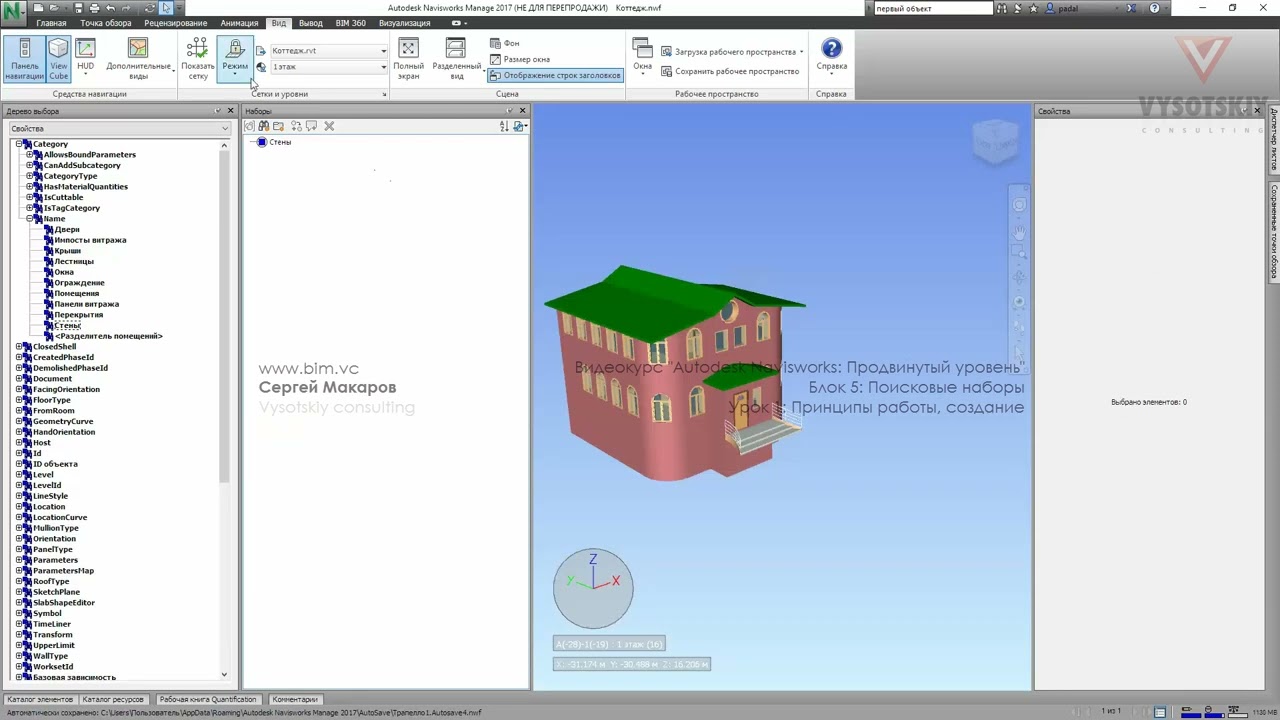Open the Справка help button
This screenshot has height=720, width=1280.
831,59
